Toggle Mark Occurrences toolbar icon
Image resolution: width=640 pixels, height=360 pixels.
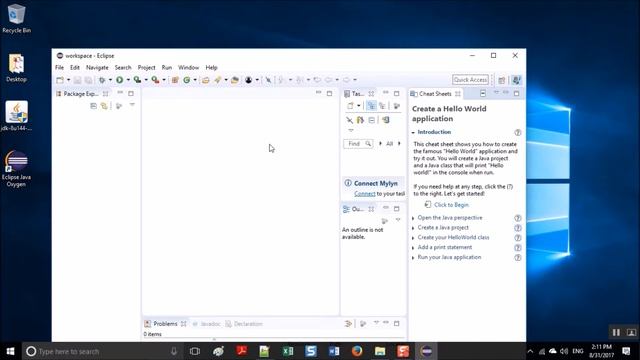pyautogui.click(x=268, y=80)
